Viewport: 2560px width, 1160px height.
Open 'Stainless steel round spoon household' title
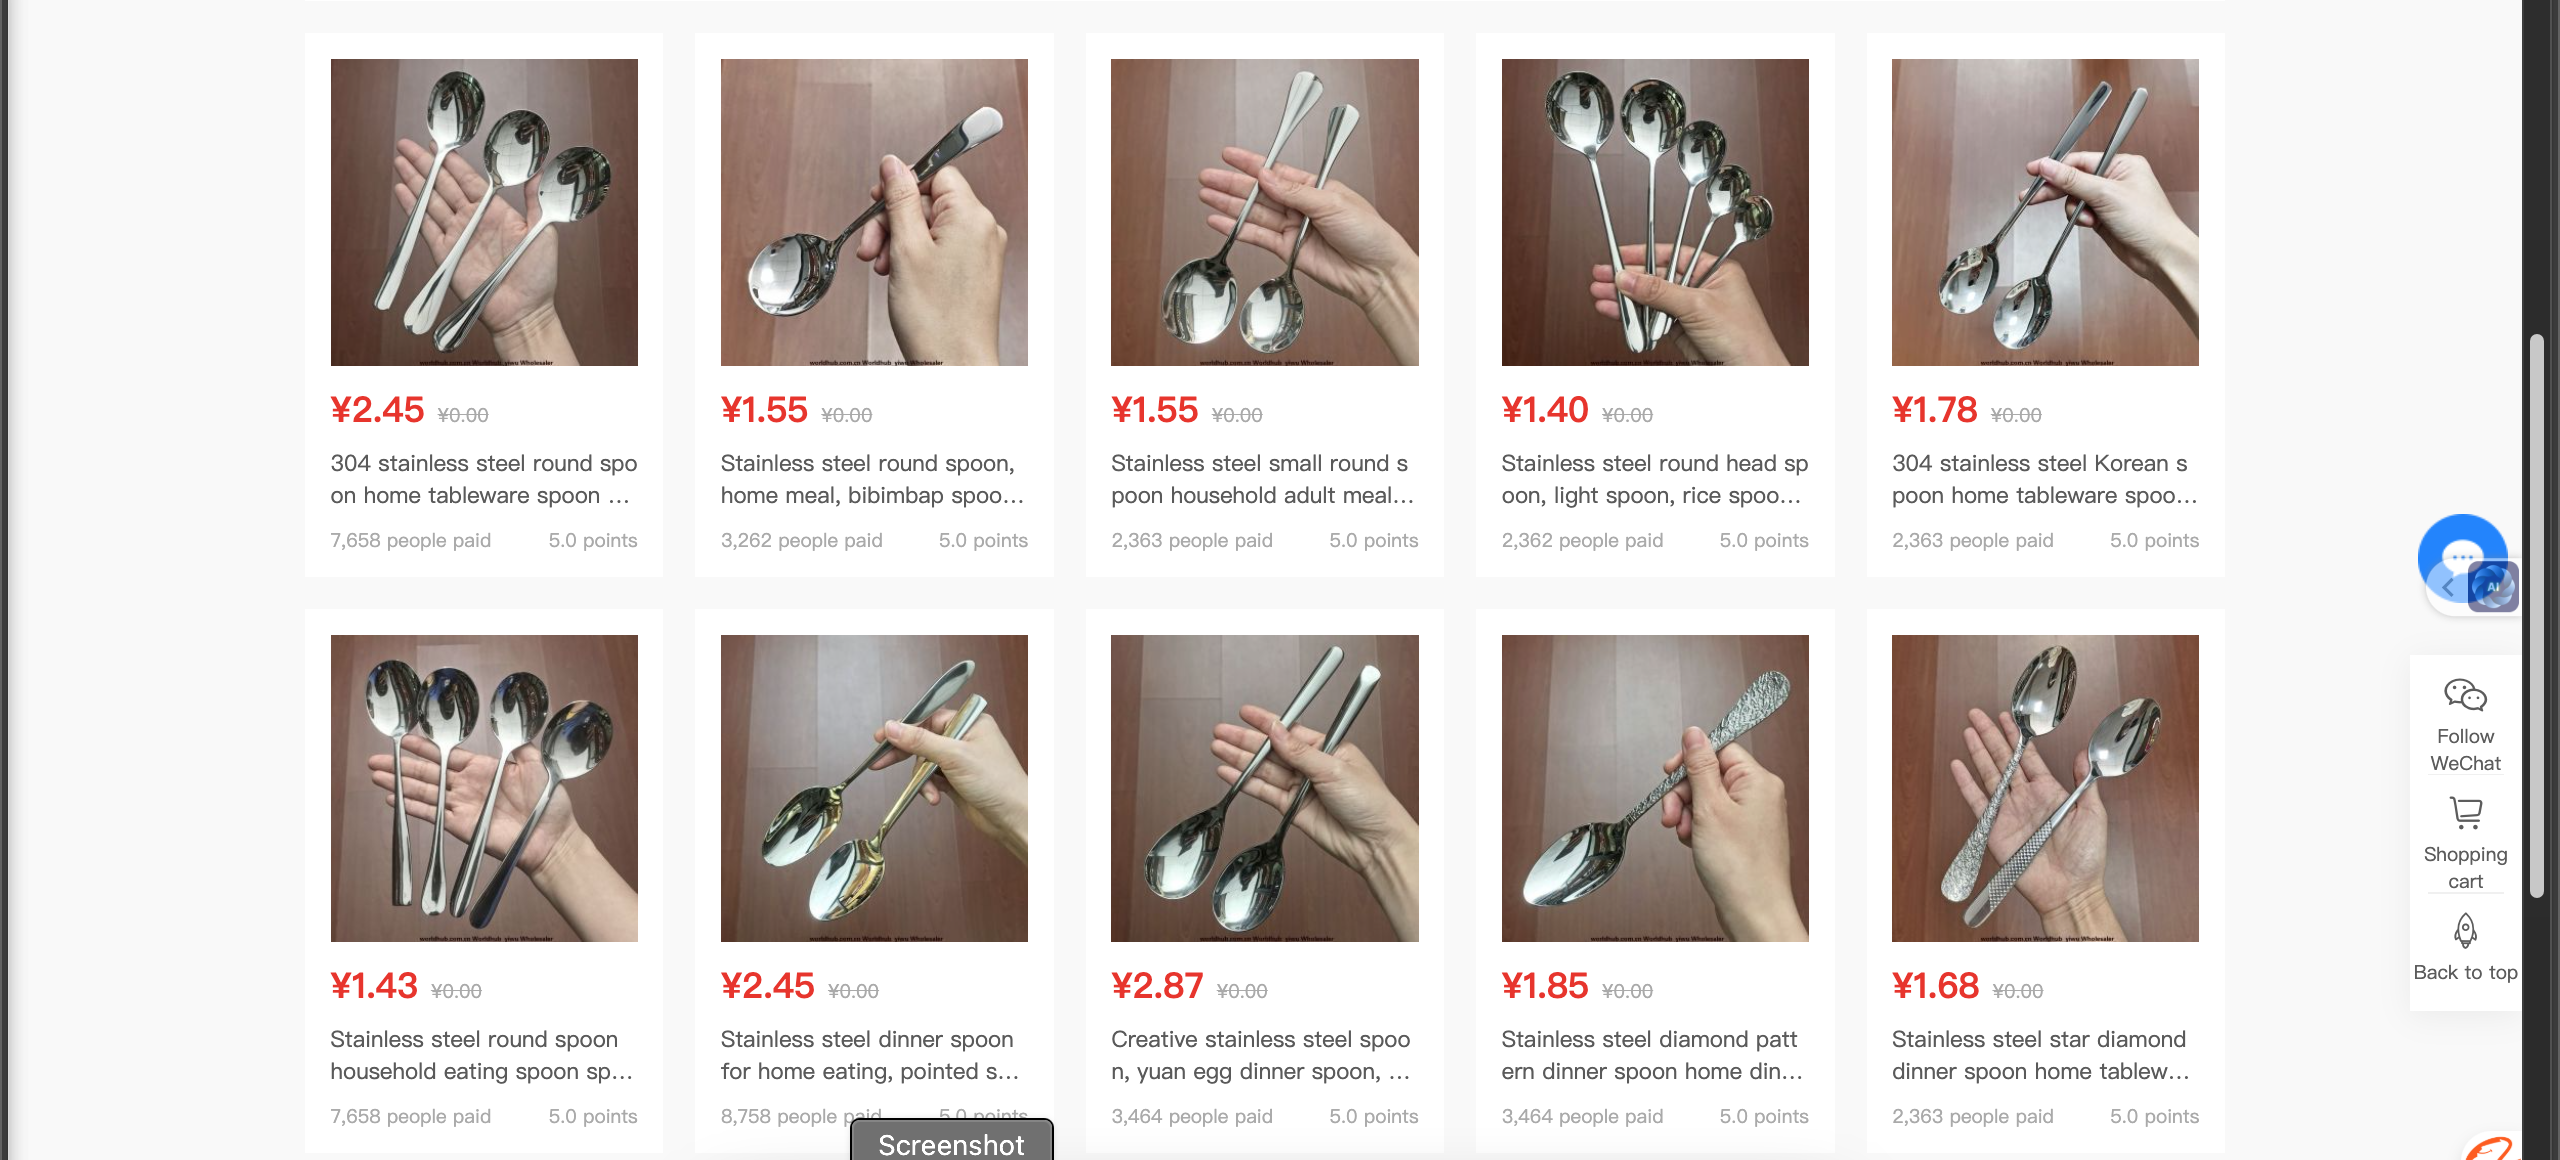tap(482, 1055)
